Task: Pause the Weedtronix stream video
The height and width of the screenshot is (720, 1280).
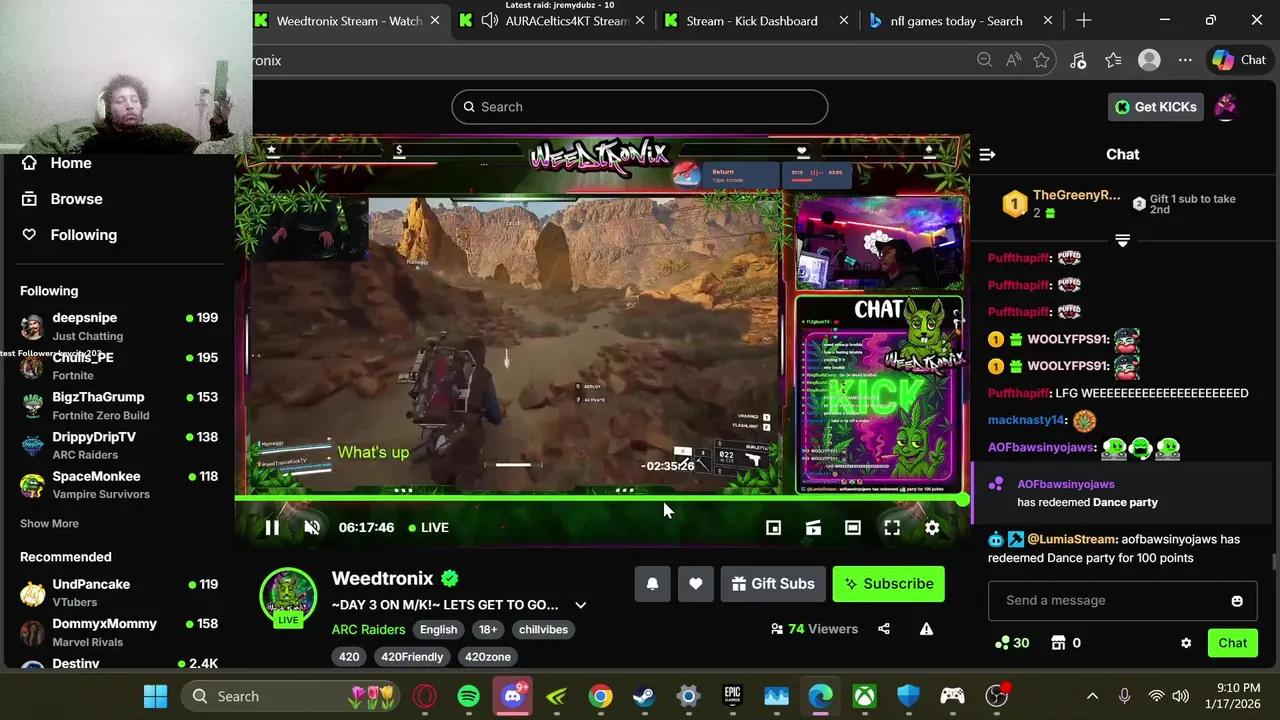Action: click(x=272, y=528)
